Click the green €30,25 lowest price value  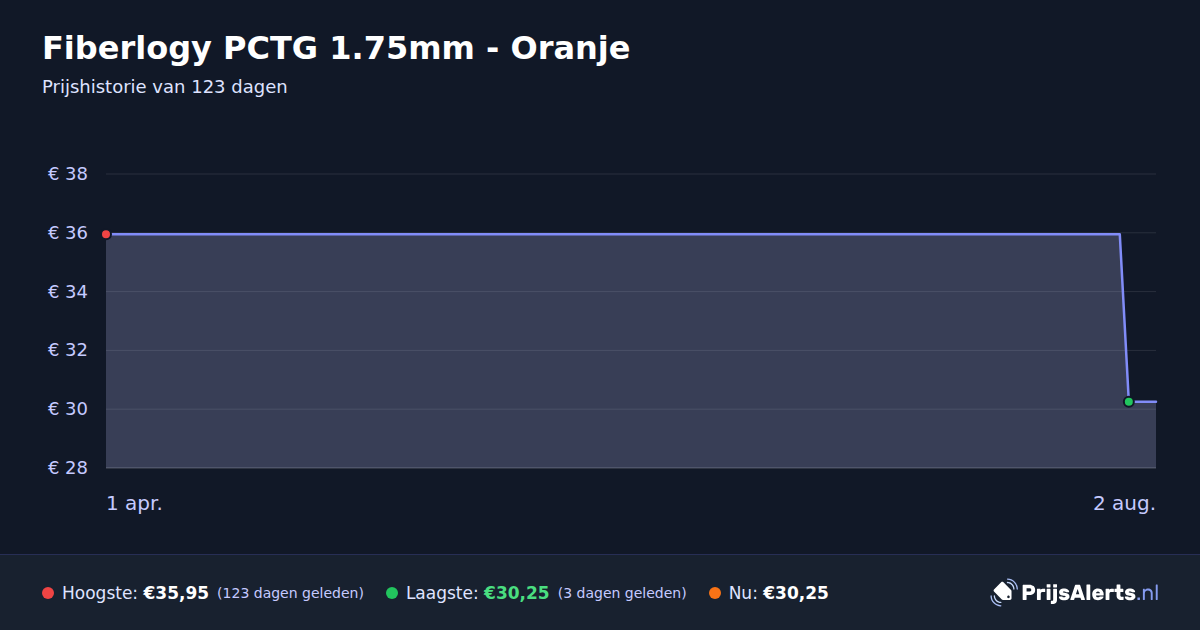click(x=516, y=593)
